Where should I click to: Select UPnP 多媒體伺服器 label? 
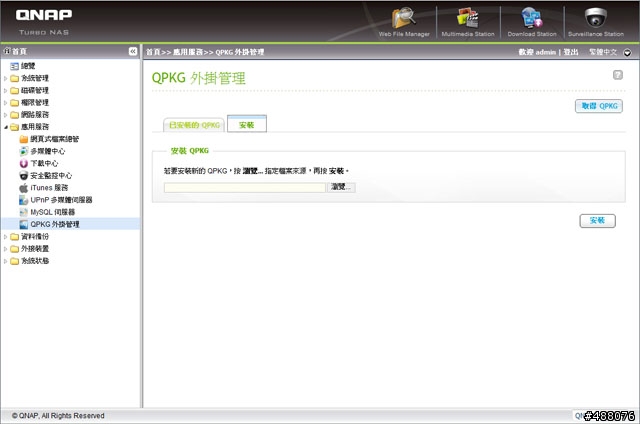coord(61,200)
